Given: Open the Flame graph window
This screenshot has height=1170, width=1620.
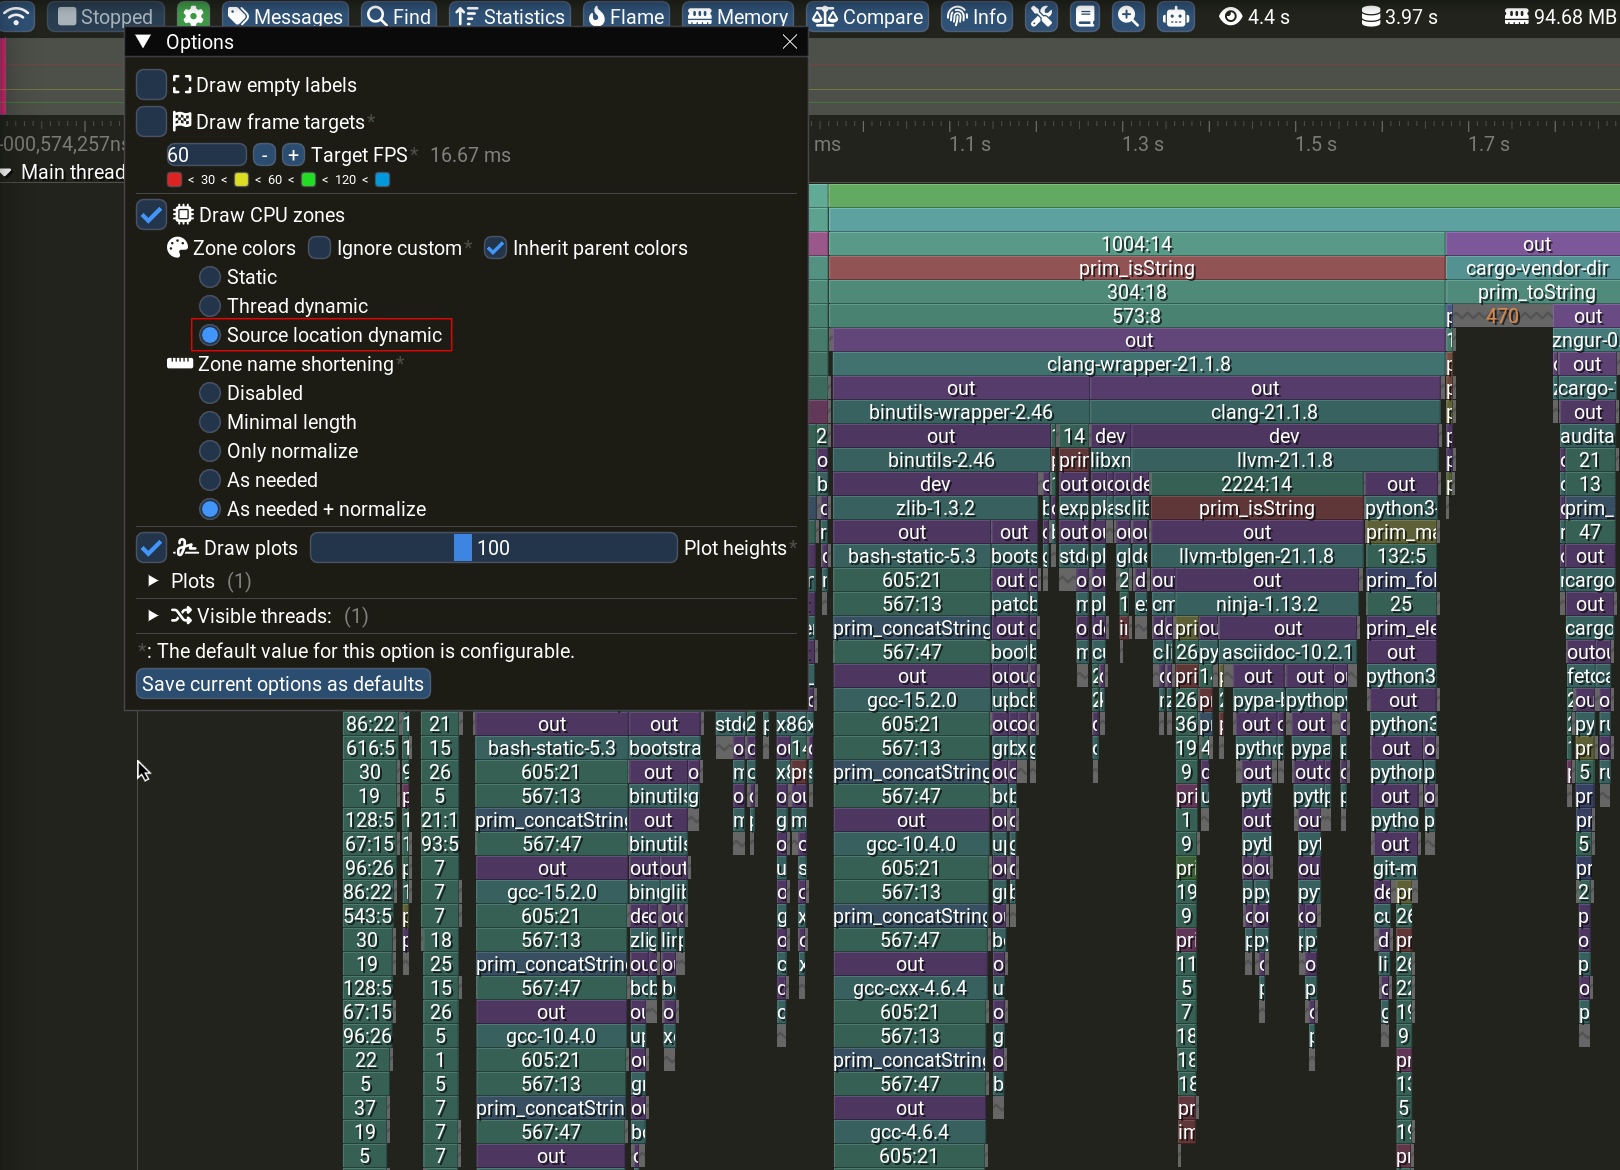Looking at the screenshot, I should 625,16.
